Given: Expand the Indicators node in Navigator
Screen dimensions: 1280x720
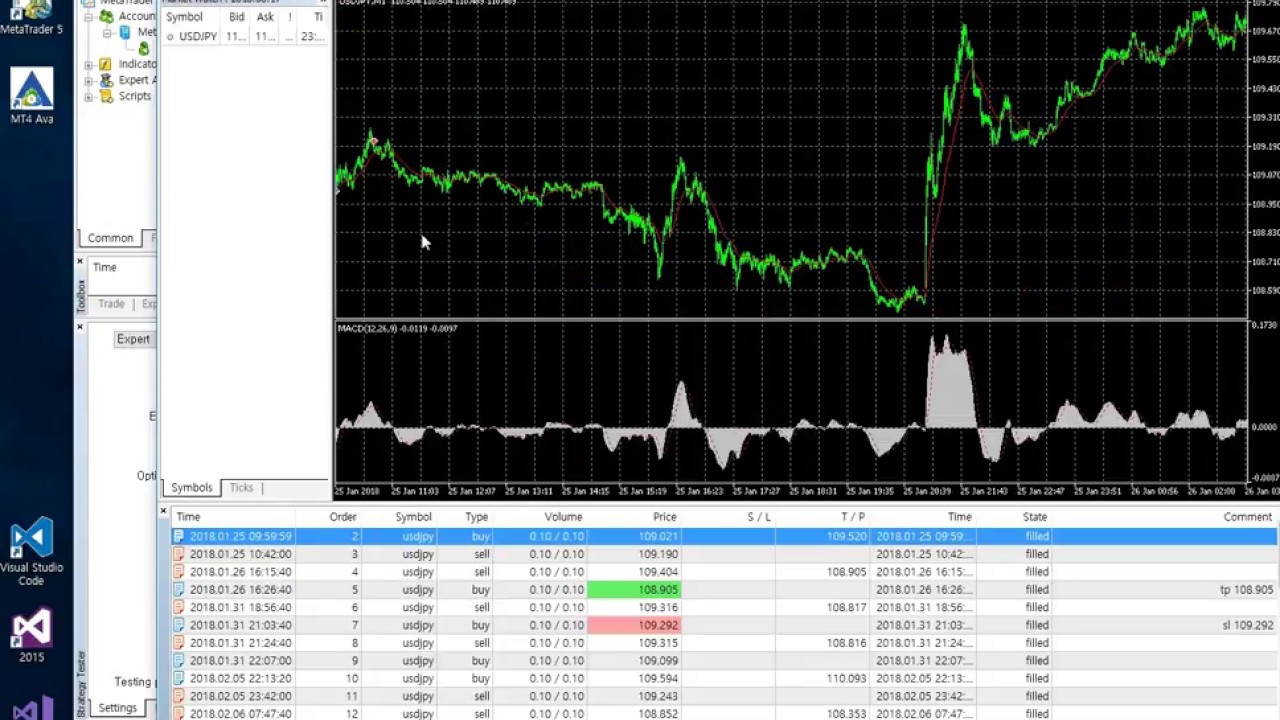Looking at the screenshot, I should coord(89,65).
